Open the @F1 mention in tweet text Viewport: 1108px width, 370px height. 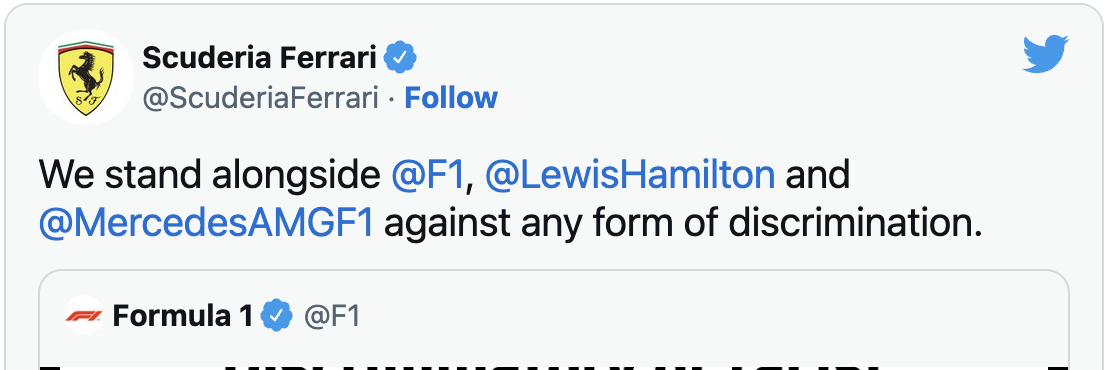[428, 175]
